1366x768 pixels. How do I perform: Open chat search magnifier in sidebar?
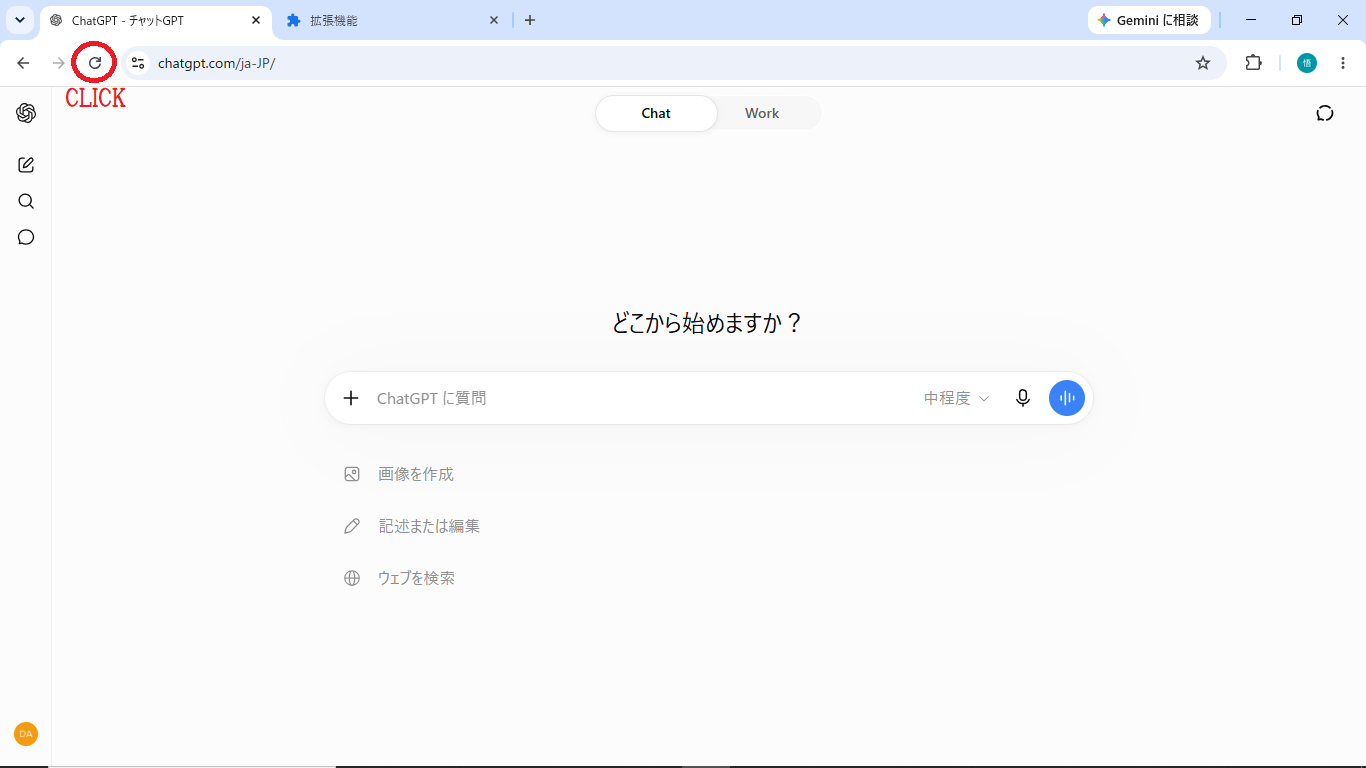(x=26, y=201)
